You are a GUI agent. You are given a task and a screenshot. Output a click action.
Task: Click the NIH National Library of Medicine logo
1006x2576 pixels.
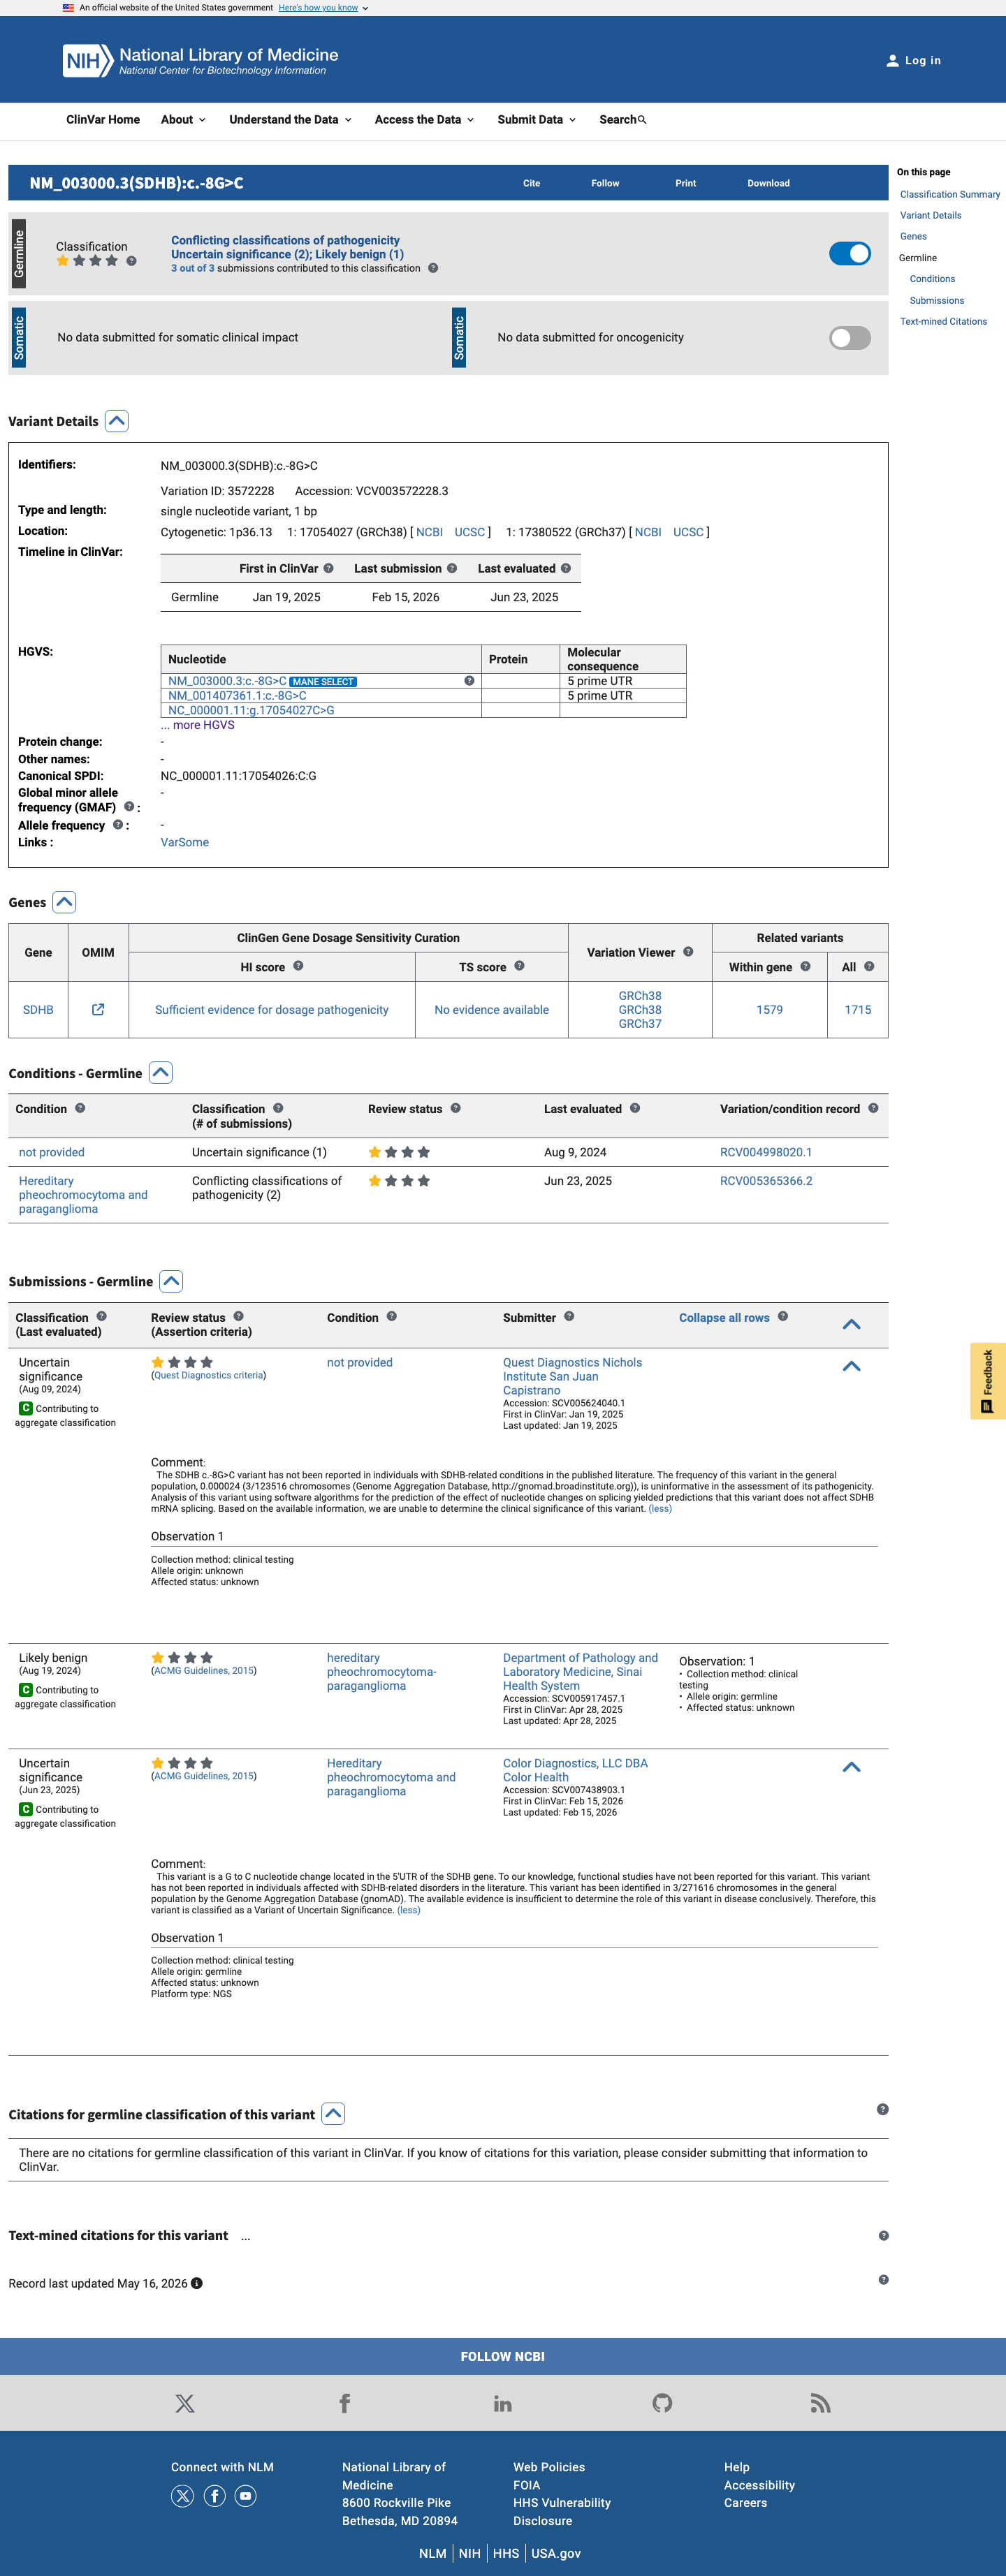(200, 61)
